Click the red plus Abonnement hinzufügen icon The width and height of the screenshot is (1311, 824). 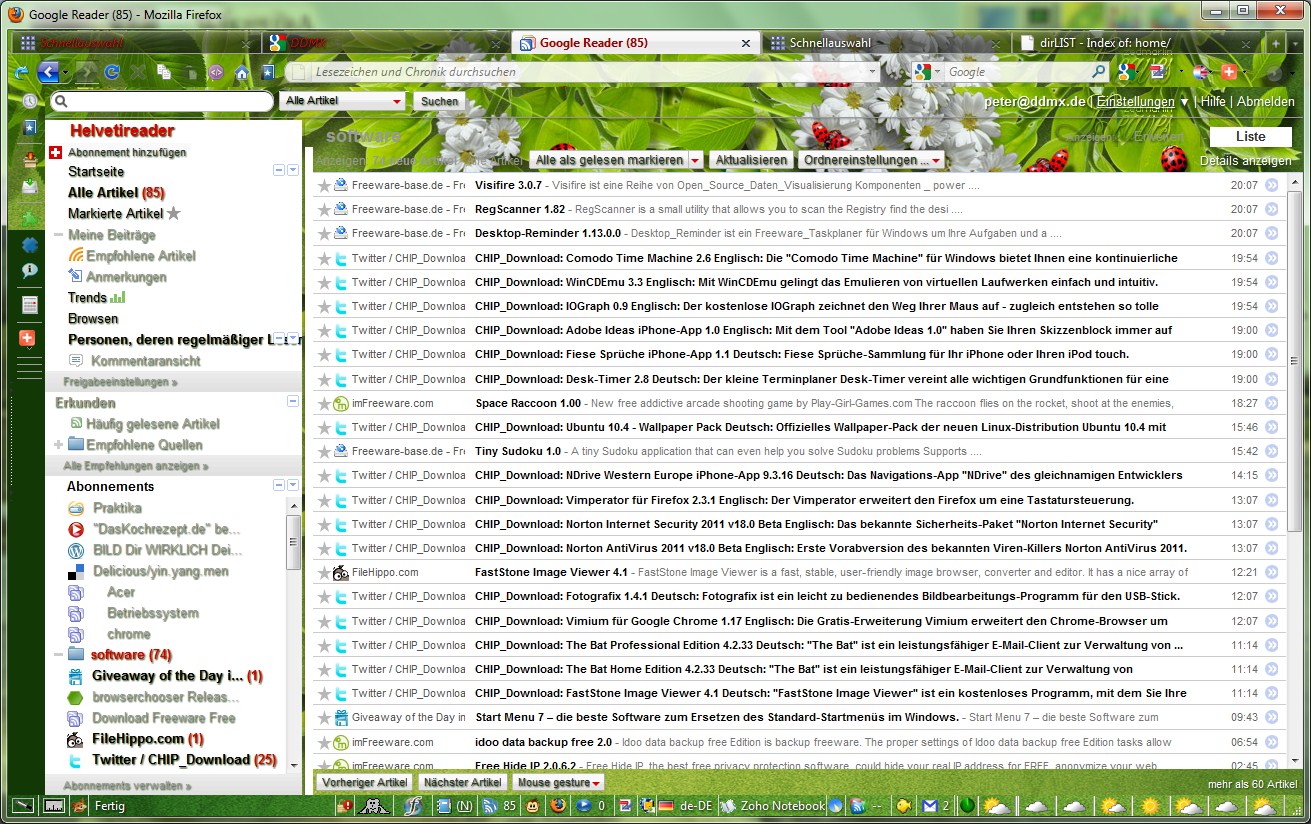[x=56, y=152]
